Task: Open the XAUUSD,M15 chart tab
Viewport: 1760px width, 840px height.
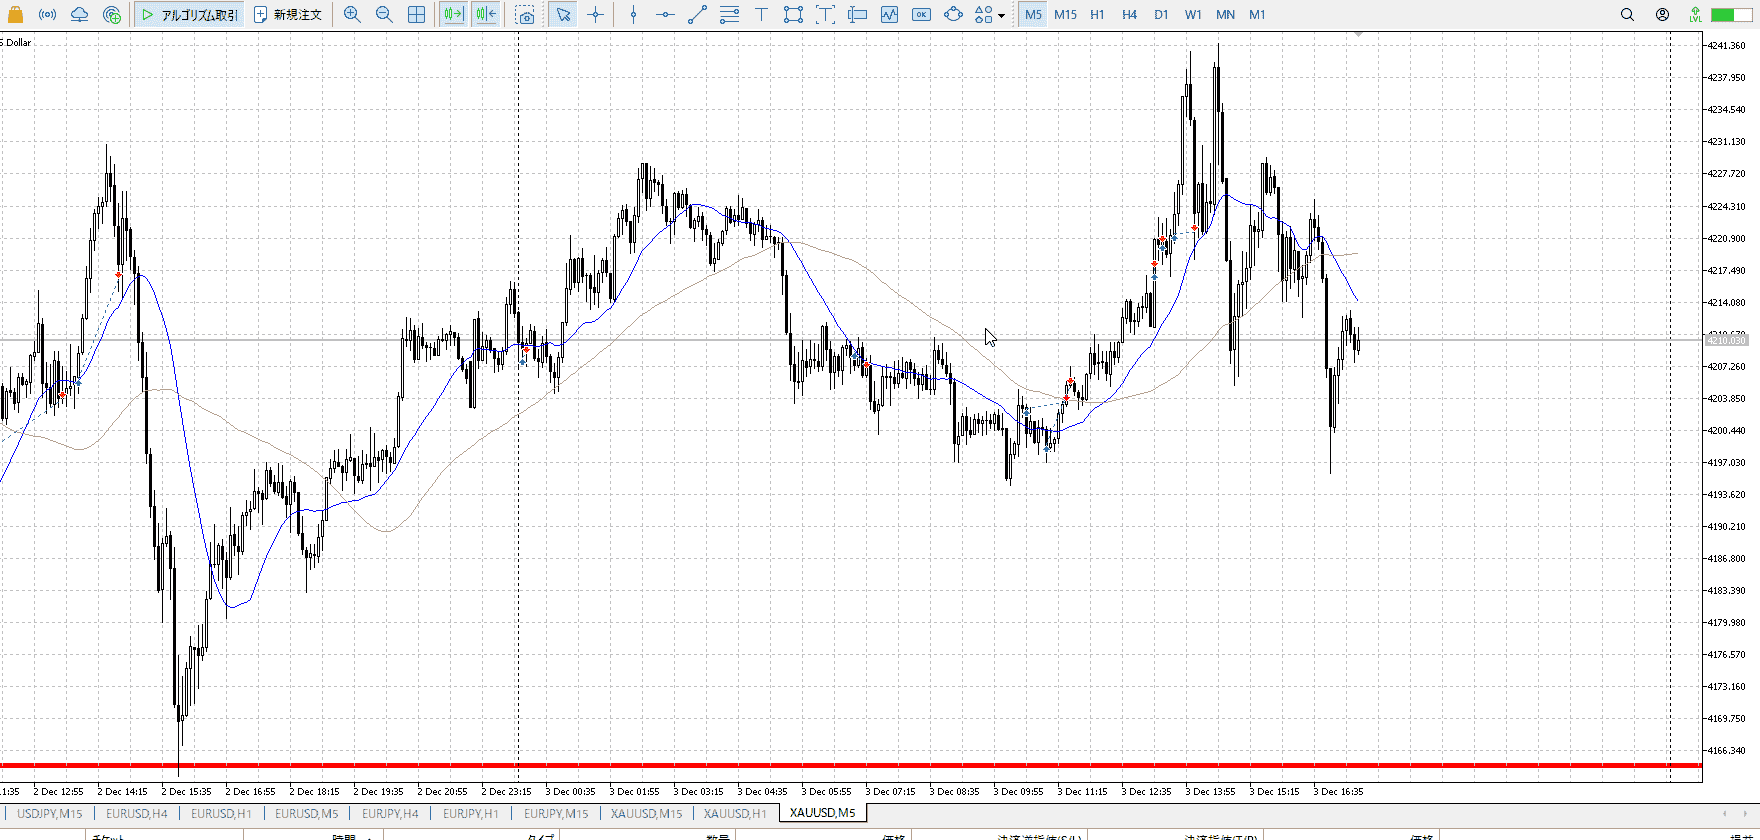Action: click(646, 813)
